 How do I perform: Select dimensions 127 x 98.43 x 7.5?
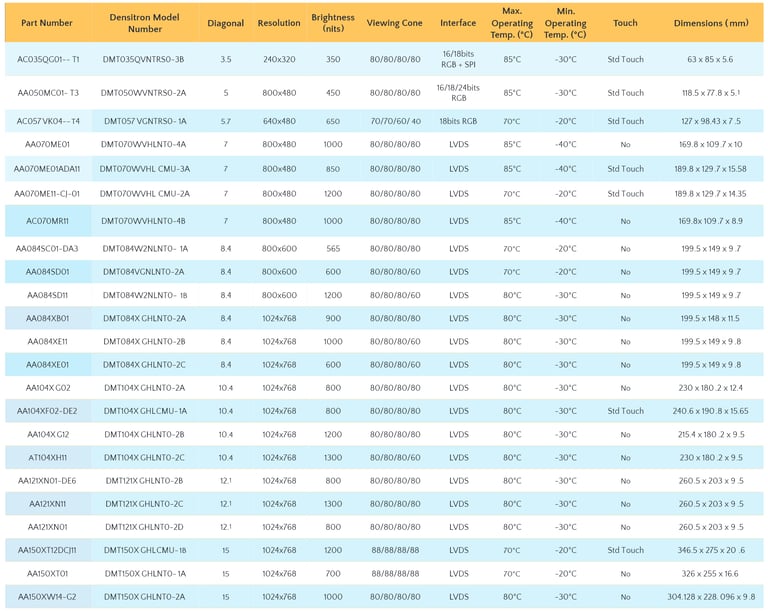(x=711, y=121)
